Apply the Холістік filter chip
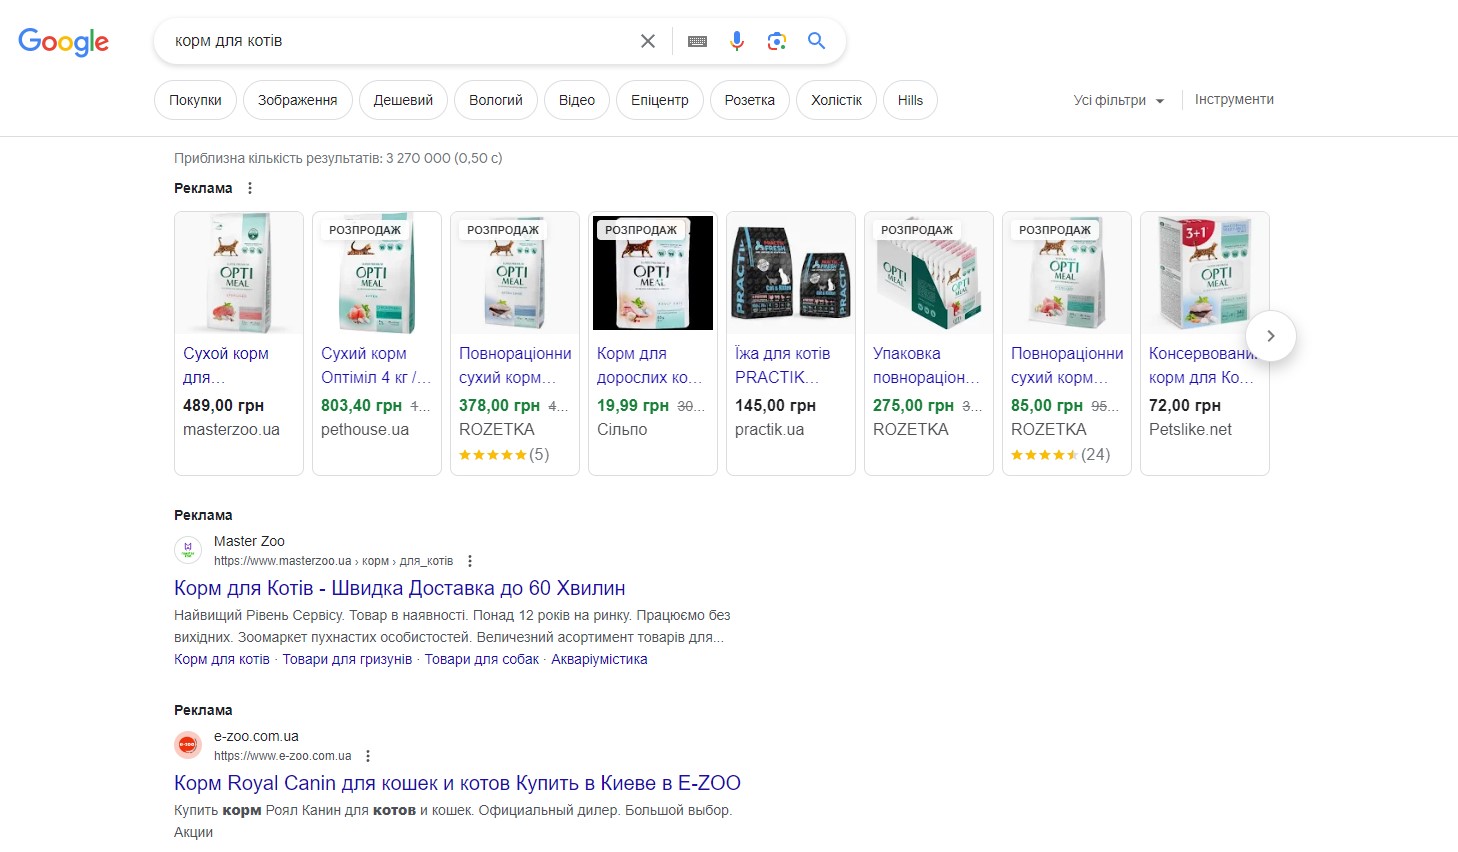The width and height of the screenshot is (1458, 852). (x=836, y=100)
